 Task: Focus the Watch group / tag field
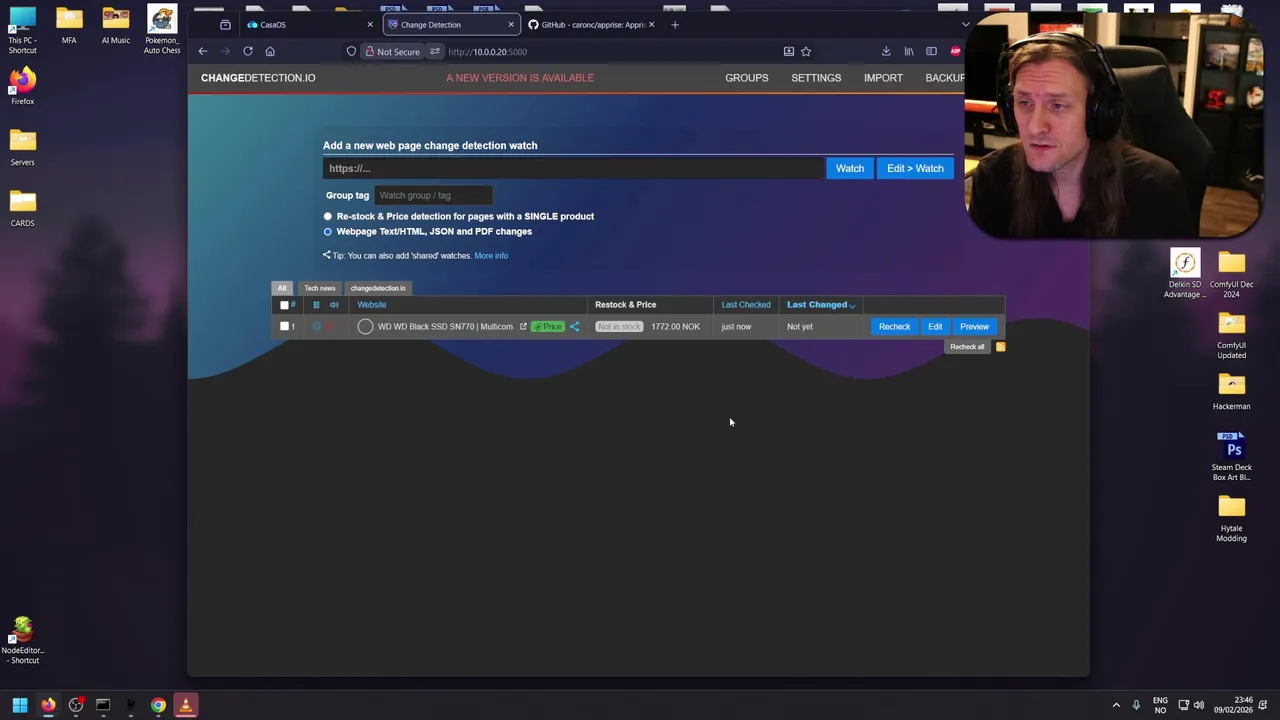pyautogui.click(x=433, y=196)
